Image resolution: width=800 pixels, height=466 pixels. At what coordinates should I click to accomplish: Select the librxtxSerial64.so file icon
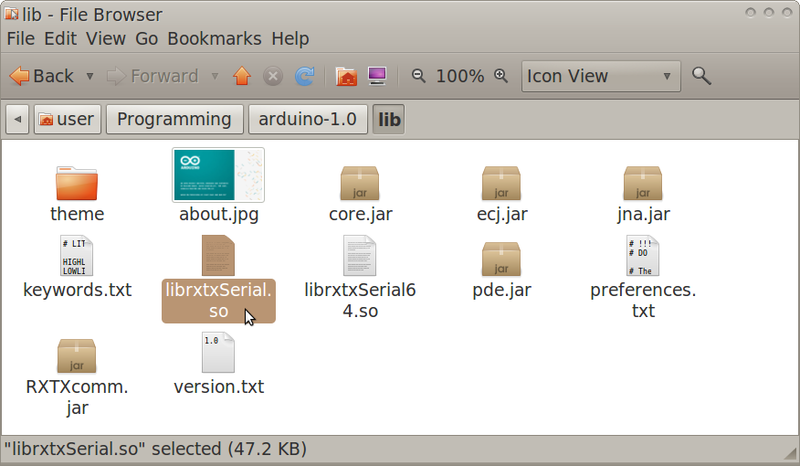pyautogui.click(x=360, y=256)
